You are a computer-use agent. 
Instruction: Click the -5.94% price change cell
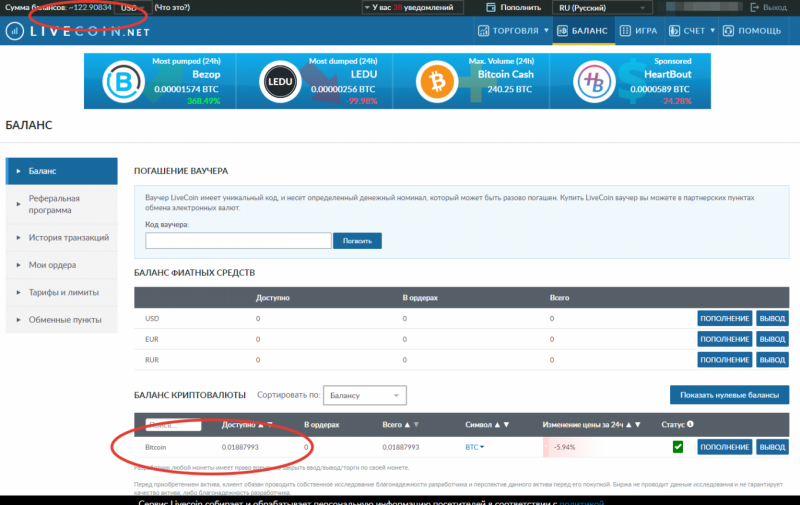pos(564,447)
